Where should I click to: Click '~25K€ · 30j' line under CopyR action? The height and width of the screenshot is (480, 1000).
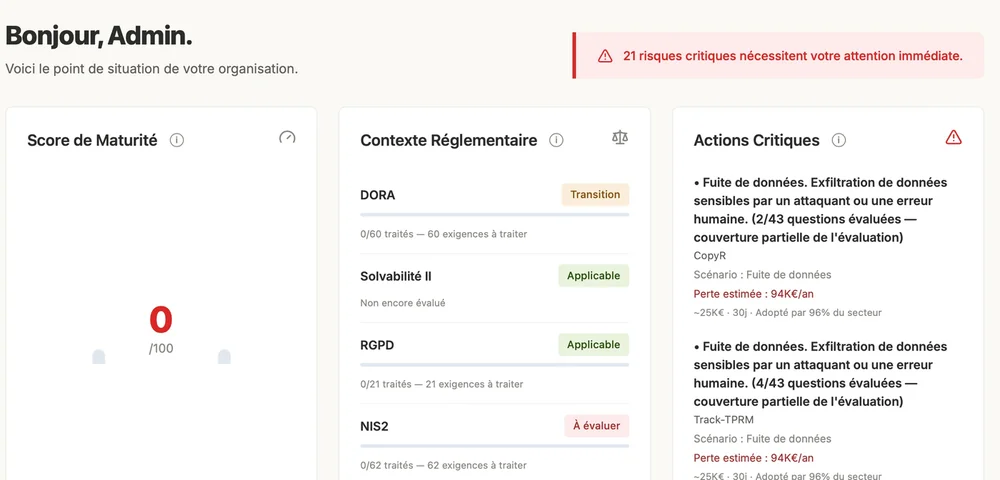tap(788, 312)
